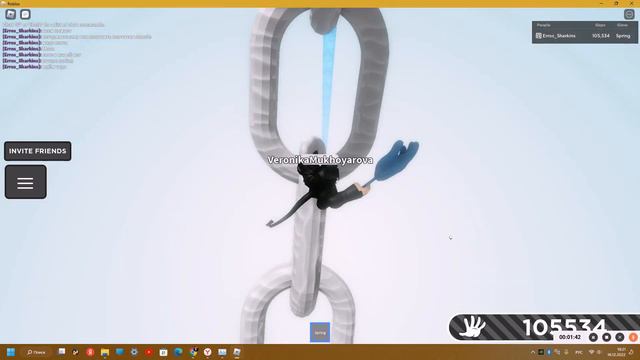This screenshot has height=360, width=640.
Task: Show hidden system tray icons
Action: (533, 352)
